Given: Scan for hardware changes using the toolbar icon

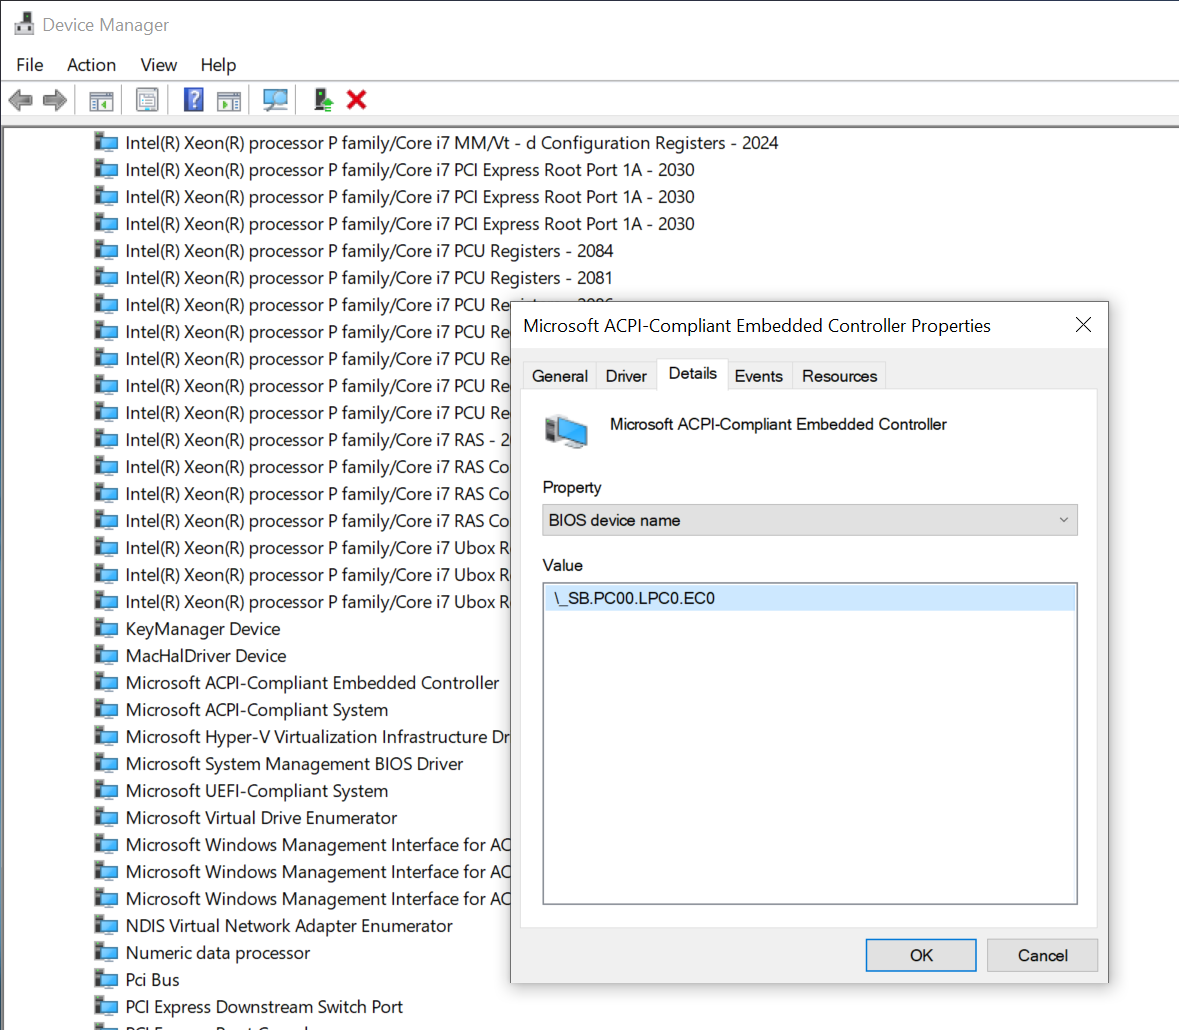Looking at the screenshot, I should [x=275, y=100].
